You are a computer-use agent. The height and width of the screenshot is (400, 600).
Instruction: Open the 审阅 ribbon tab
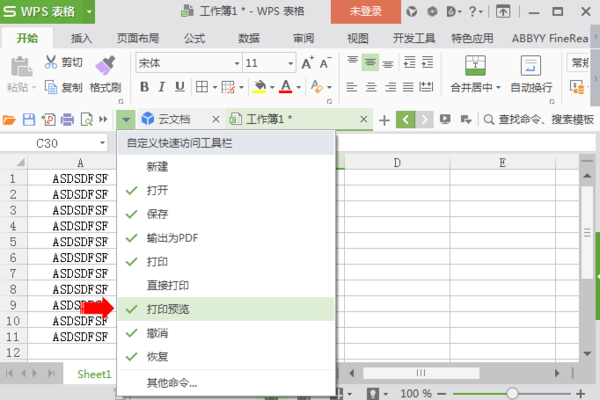tap(303, 38)
